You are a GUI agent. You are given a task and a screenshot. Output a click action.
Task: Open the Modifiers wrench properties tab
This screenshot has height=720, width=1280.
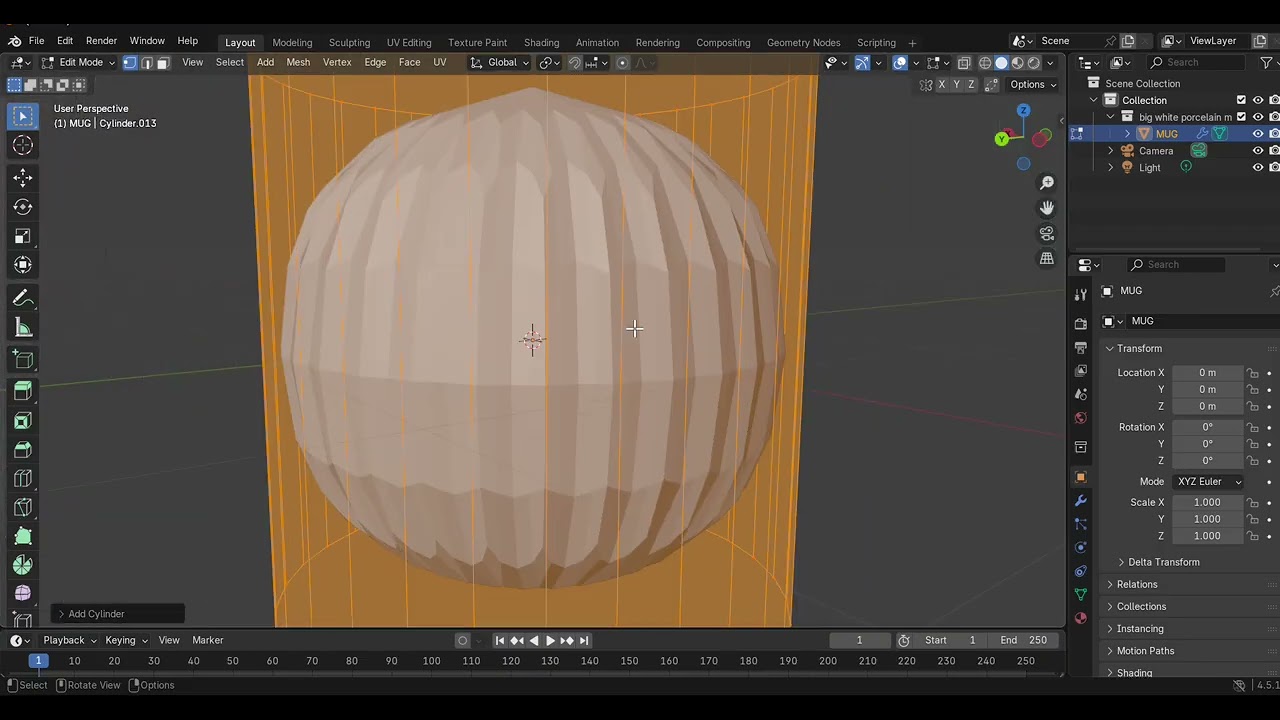pyautogui.click(x=1080, y=500)
